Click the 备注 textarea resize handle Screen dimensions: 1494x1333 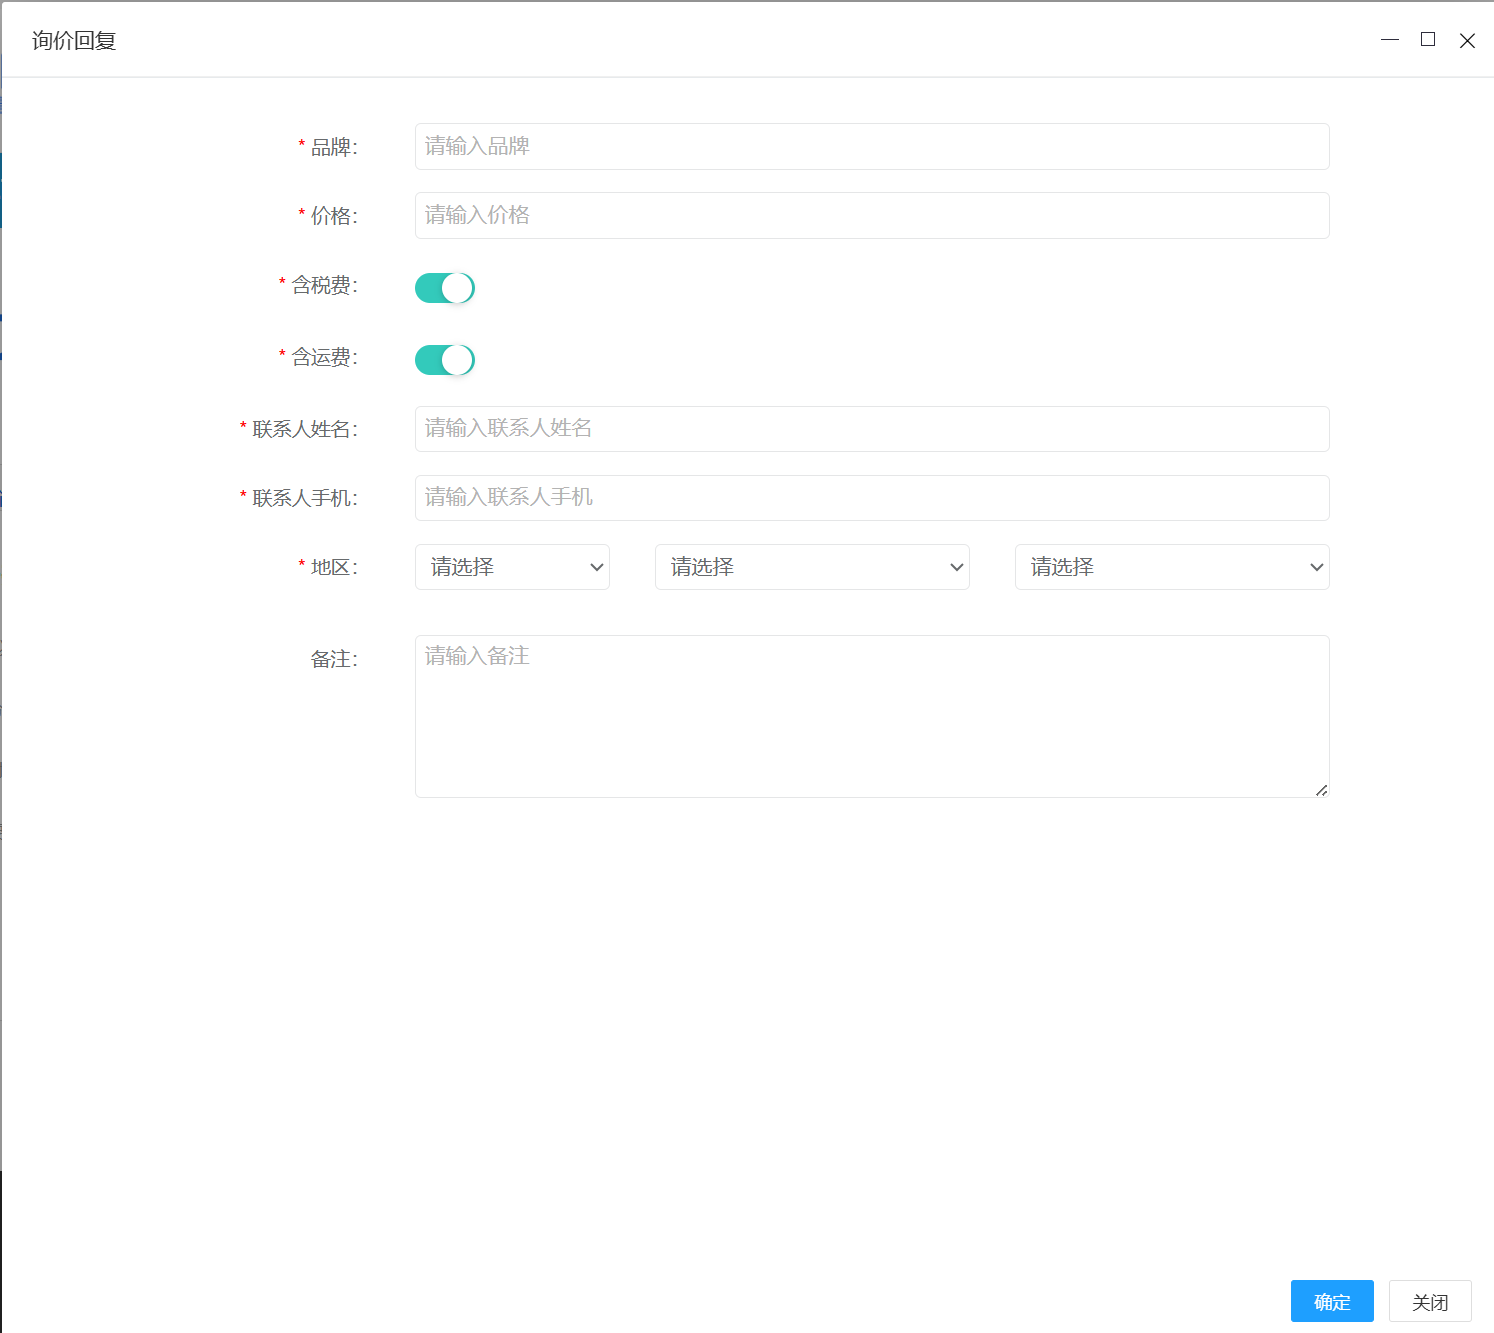point(1321,790)
